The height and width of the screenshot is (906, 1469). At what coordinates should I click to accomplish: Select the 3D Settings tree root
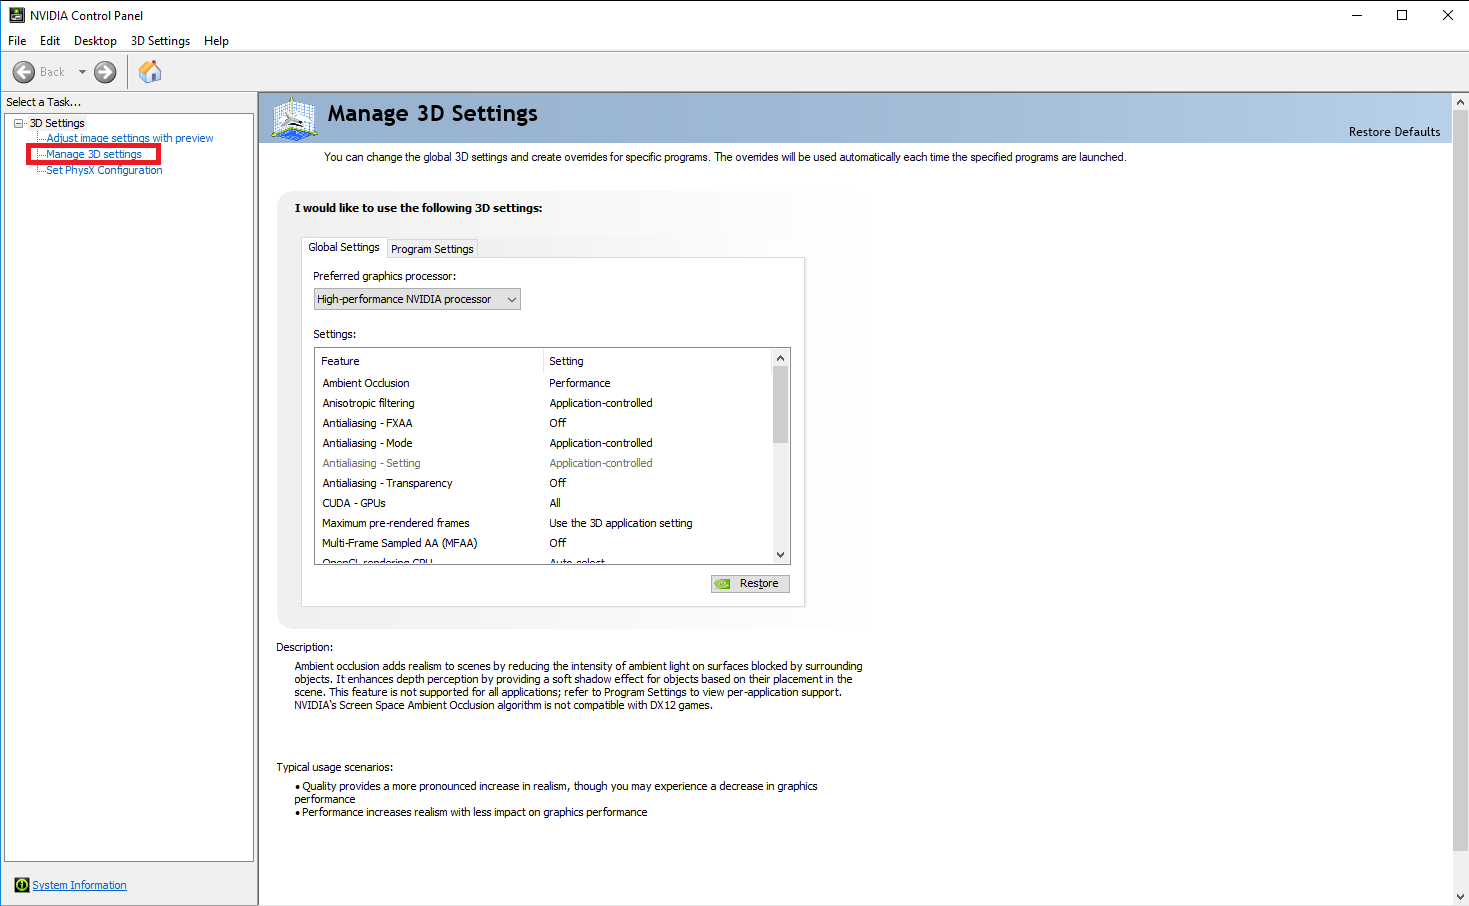(57, 123)
